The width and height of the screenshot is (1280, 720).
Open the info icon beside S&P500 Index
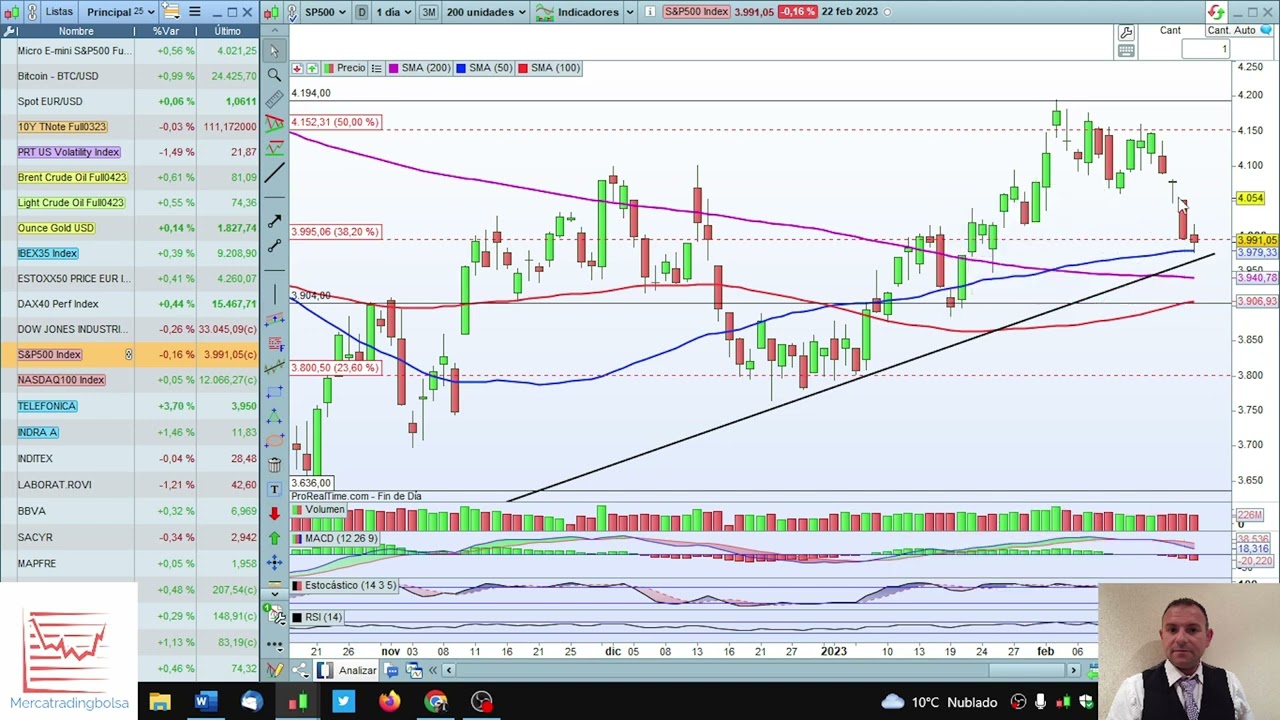click(x=650, y=12)
